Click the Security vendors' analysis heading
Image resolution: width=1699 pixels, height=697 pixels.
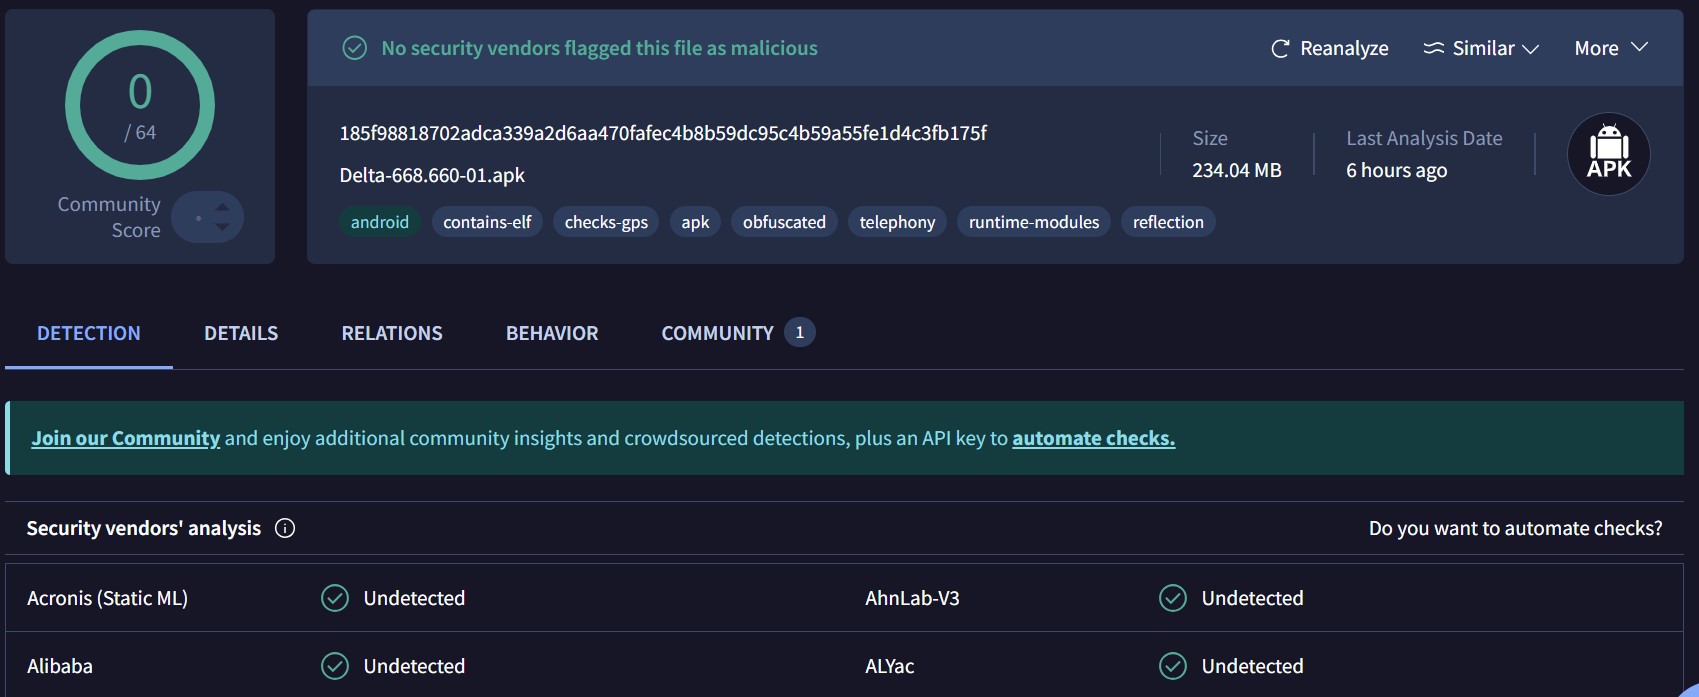(143, 528)
